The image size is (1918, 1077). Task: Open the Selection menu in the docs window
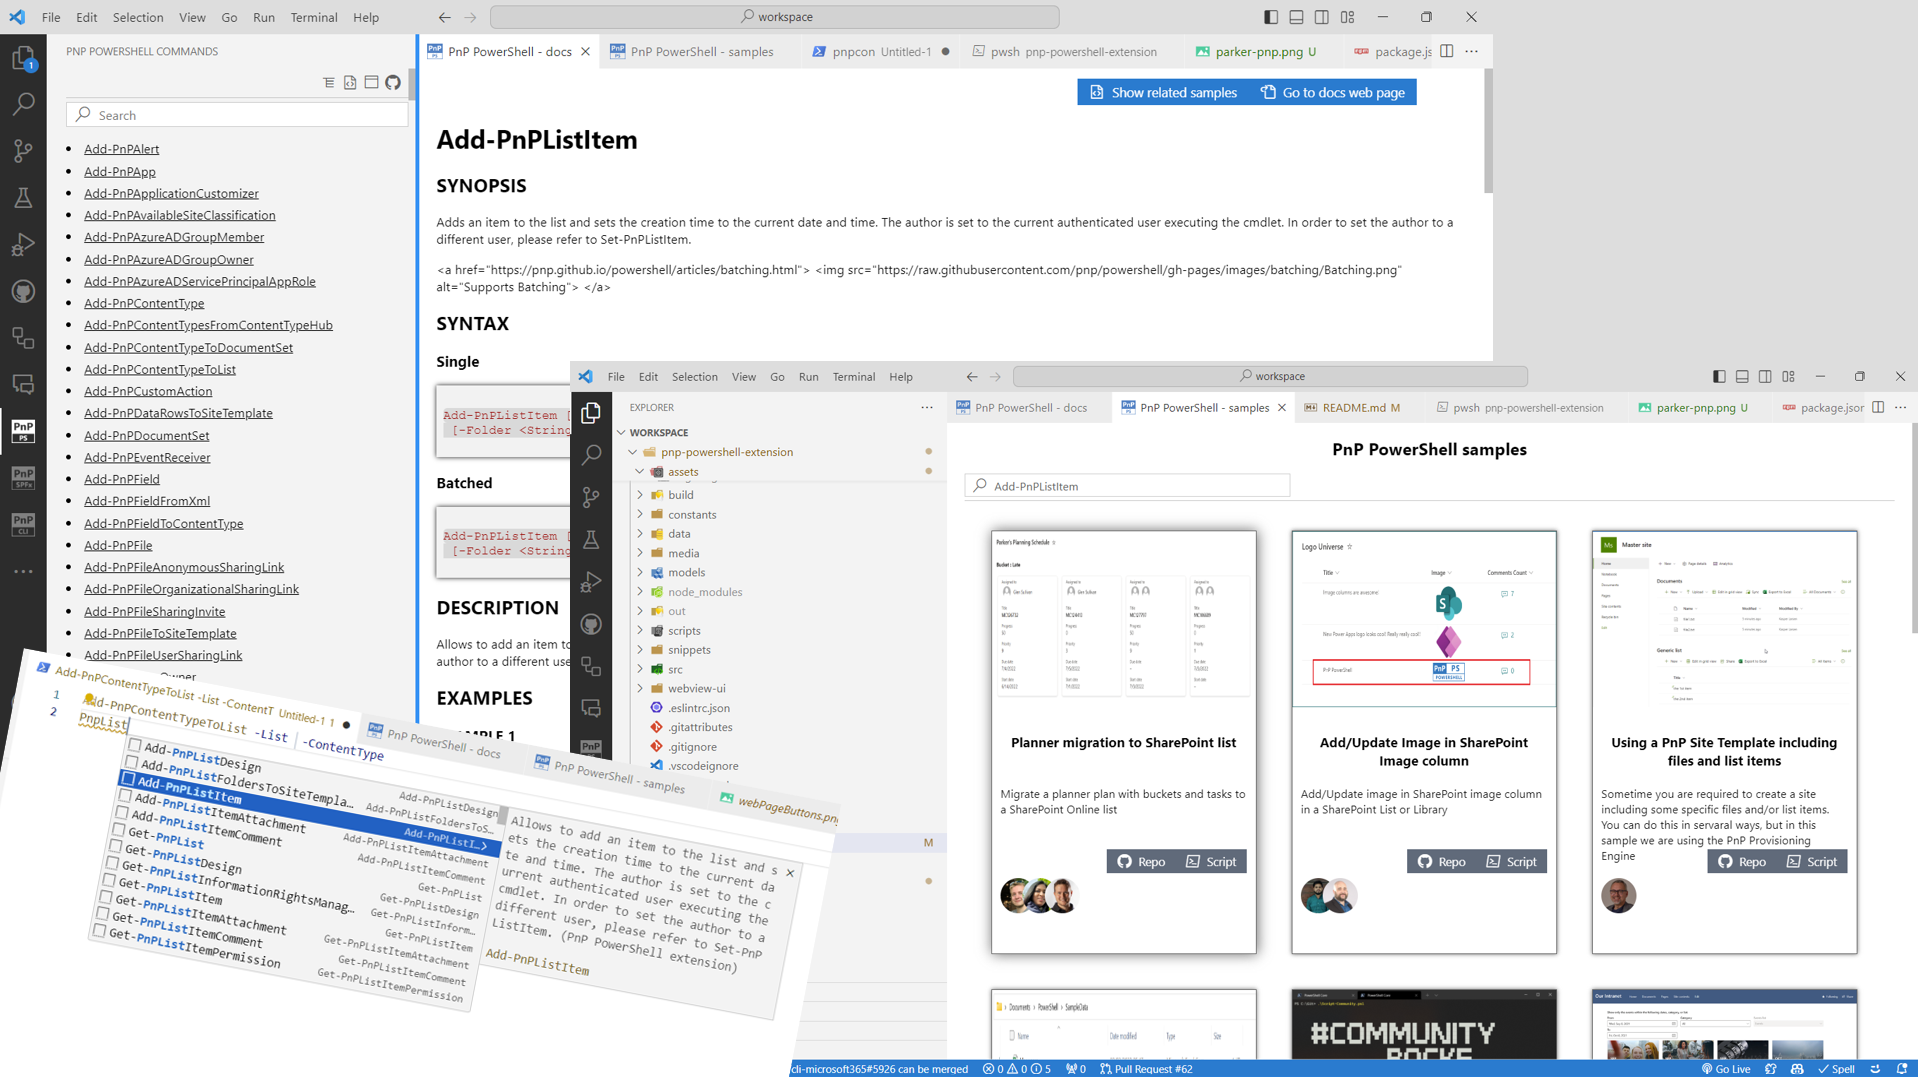(137, 17)
